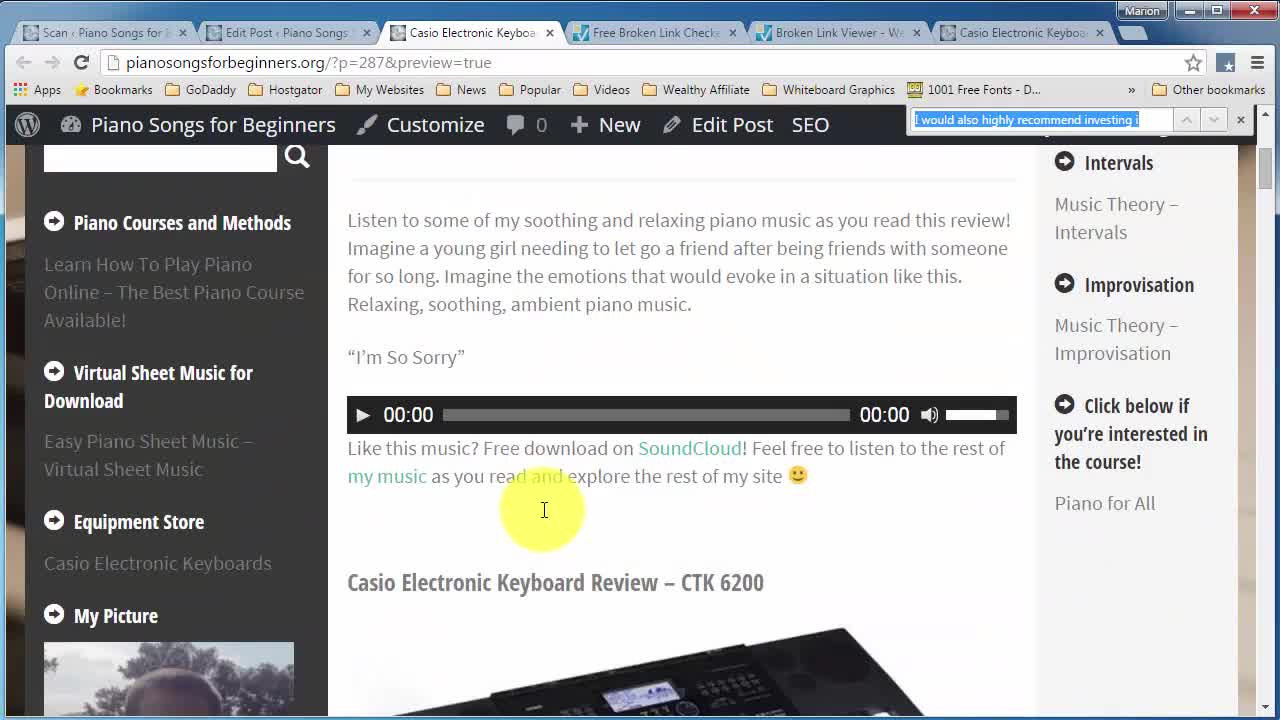Open the Music Theory – Improvisation link
1280x720 pixels.
coord(1116,339)
